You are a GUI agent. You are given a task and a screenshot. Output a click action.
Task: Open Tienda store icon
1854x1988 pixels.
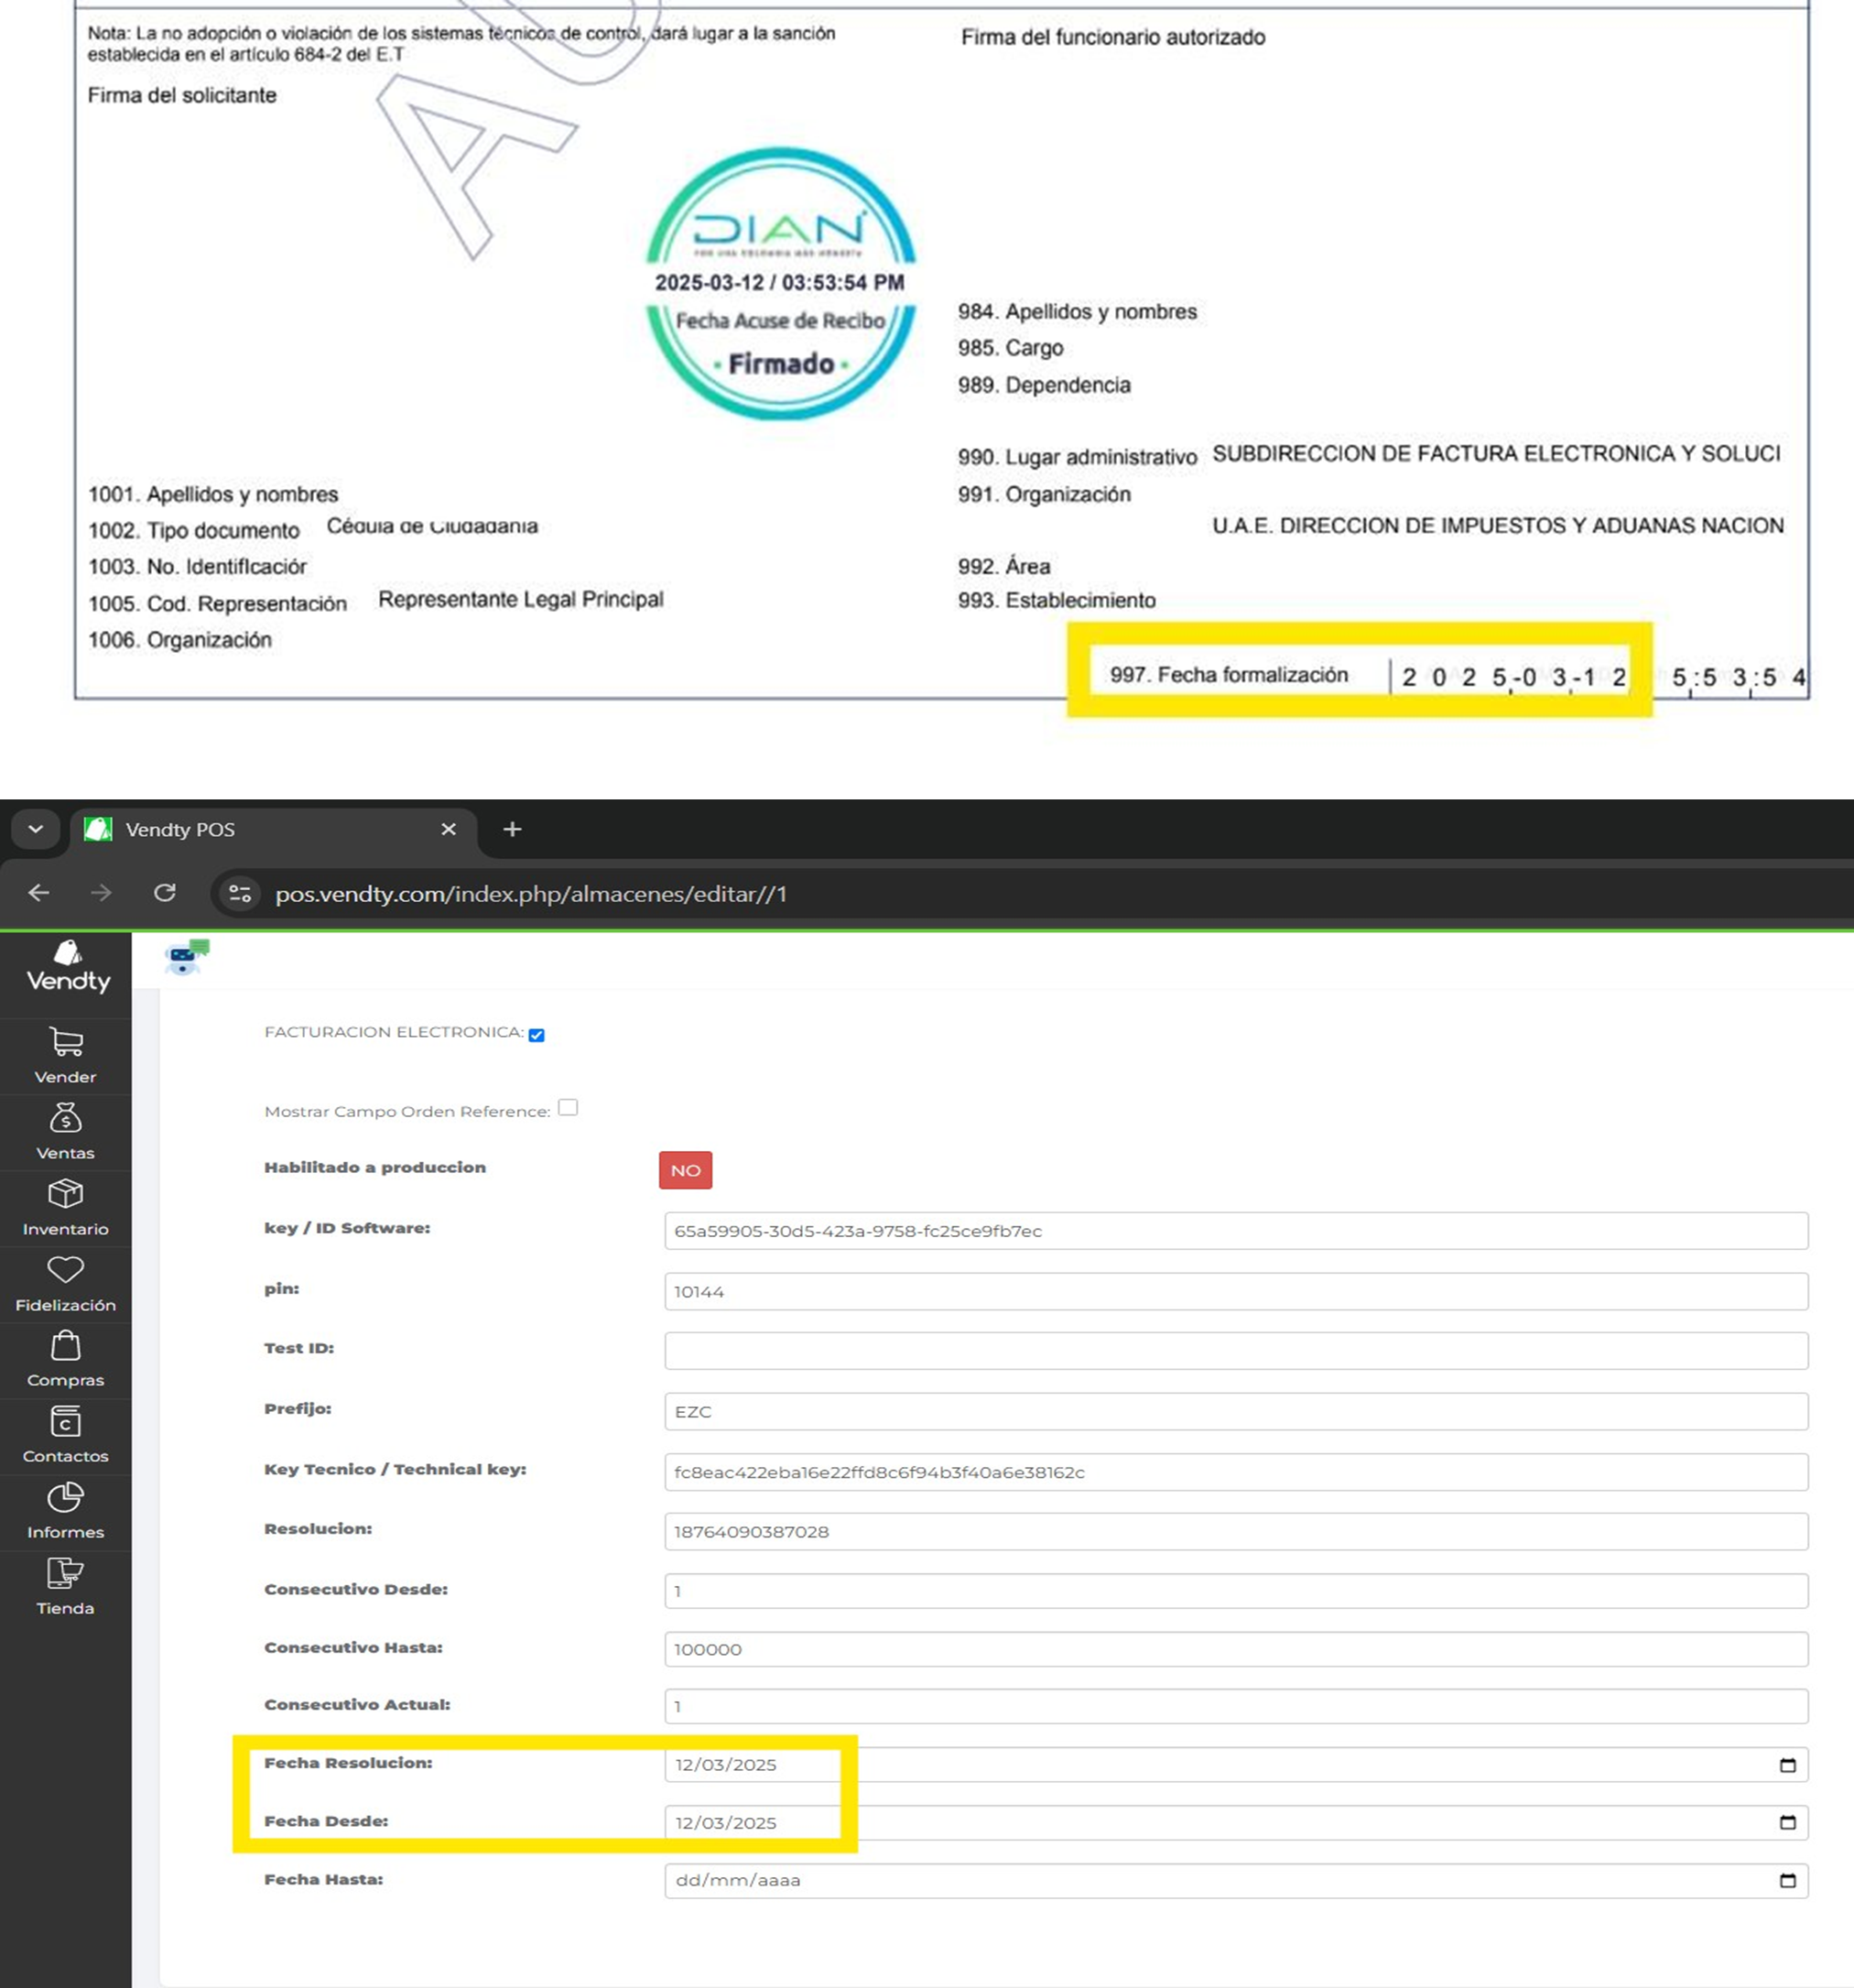pos(66,1574)
